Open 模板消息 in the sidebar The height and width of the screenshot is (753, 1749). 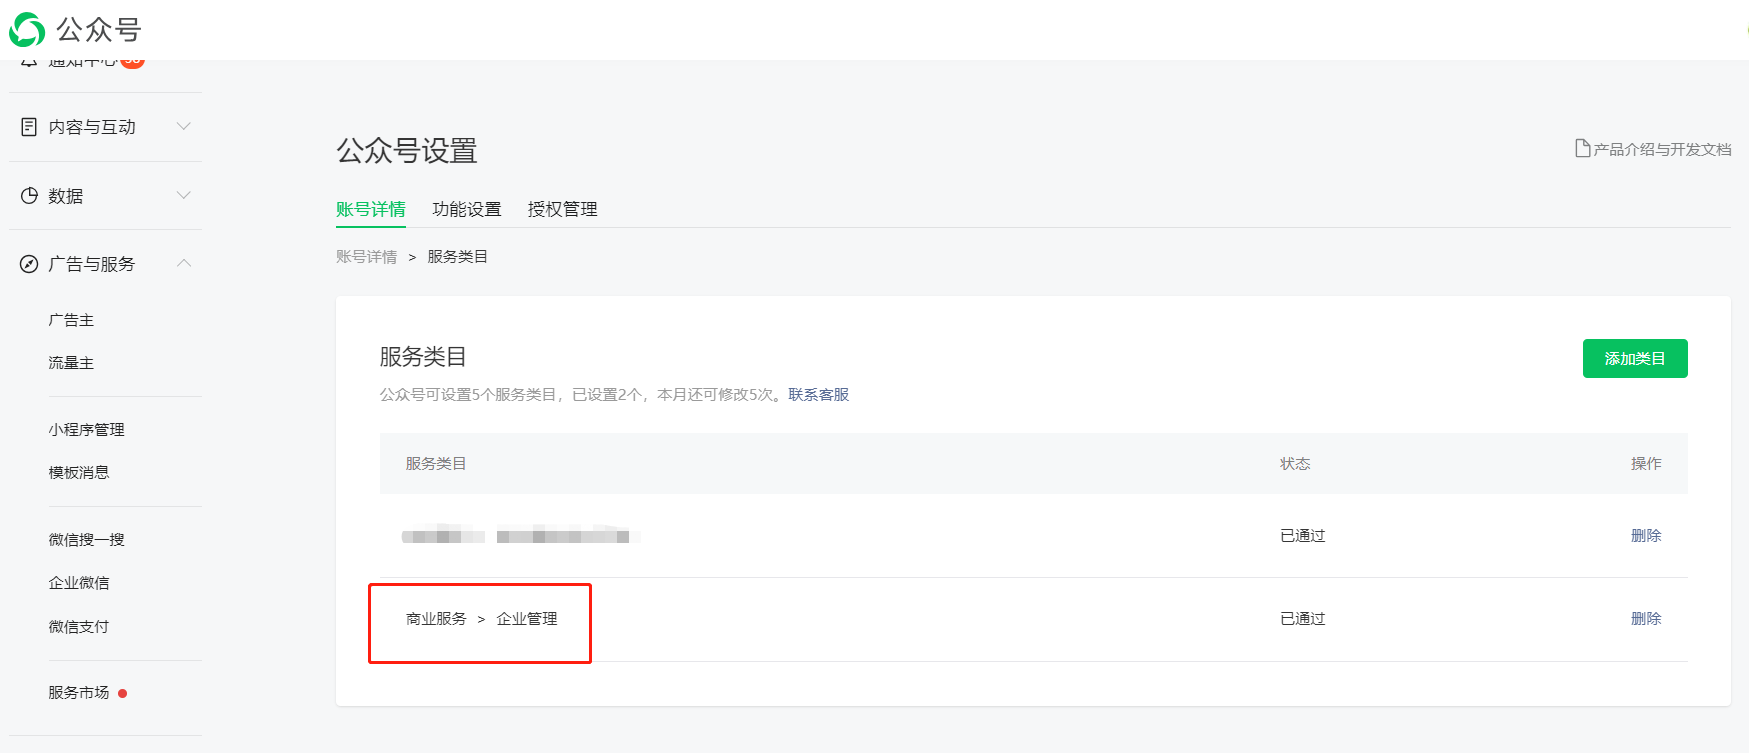pyautogui.click(x=79, y=473)
